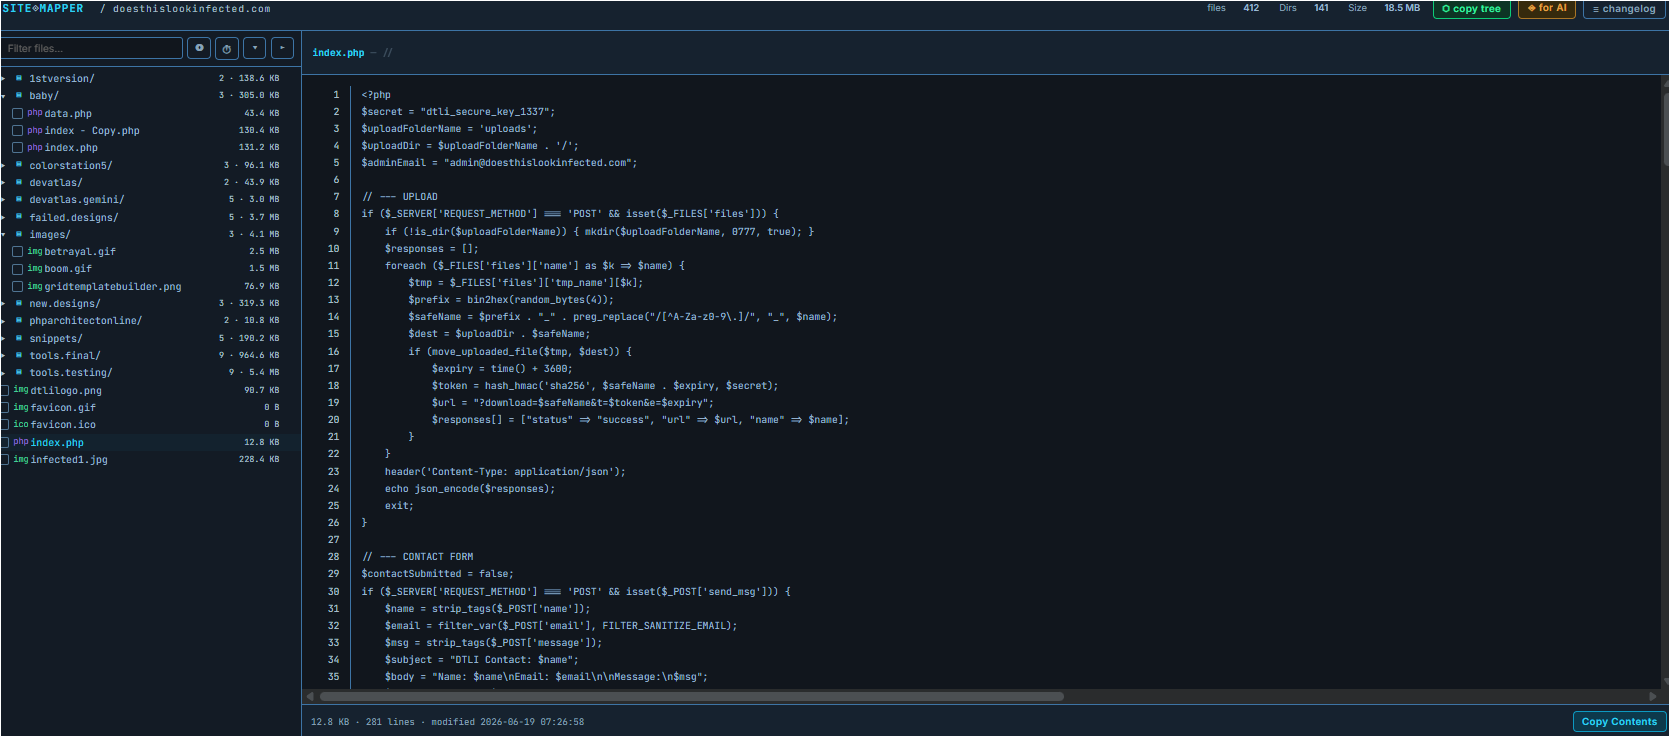
Task: Tick the checkbox for infected1.jpg
Action: click(x=5, y=459)
